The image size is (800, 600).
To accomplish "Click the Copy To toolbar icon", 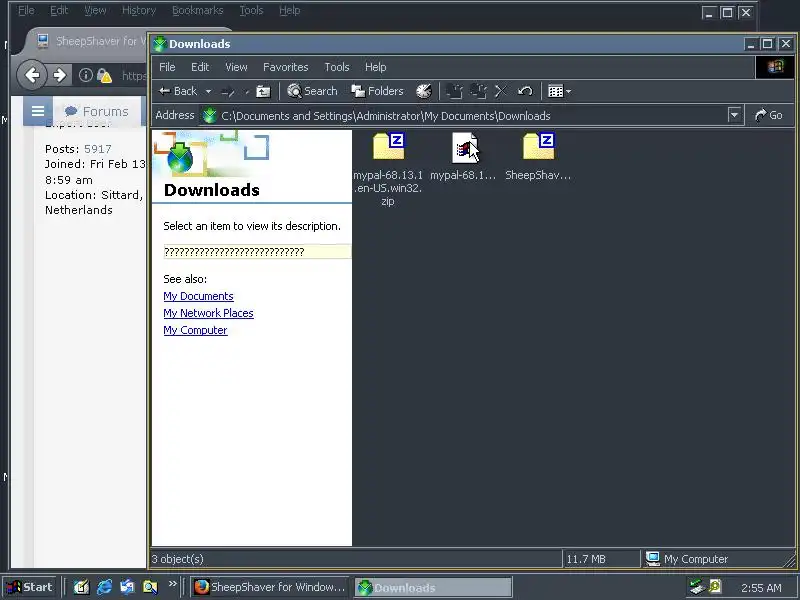I will [x=478, y=92].
